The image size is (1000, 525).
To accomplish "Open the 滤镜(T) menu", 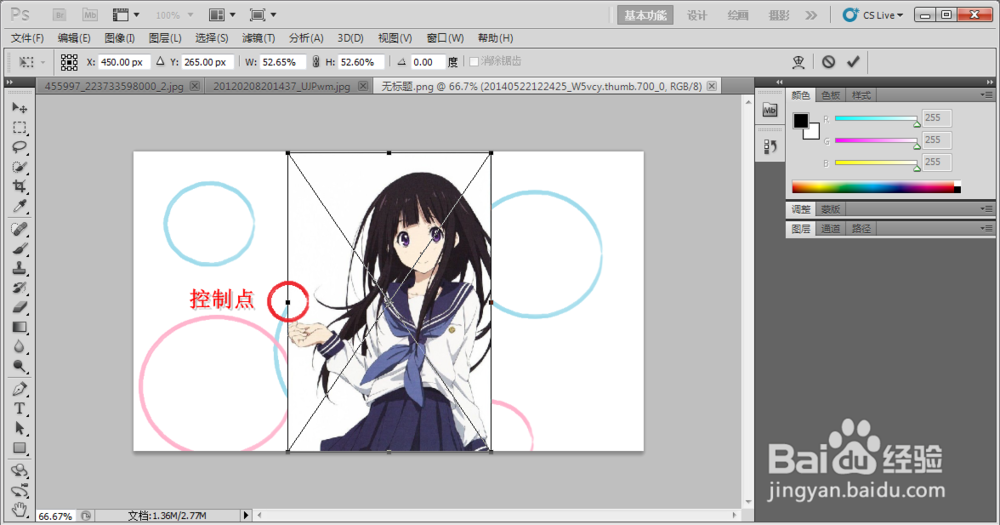I will [x=258, y=38].
